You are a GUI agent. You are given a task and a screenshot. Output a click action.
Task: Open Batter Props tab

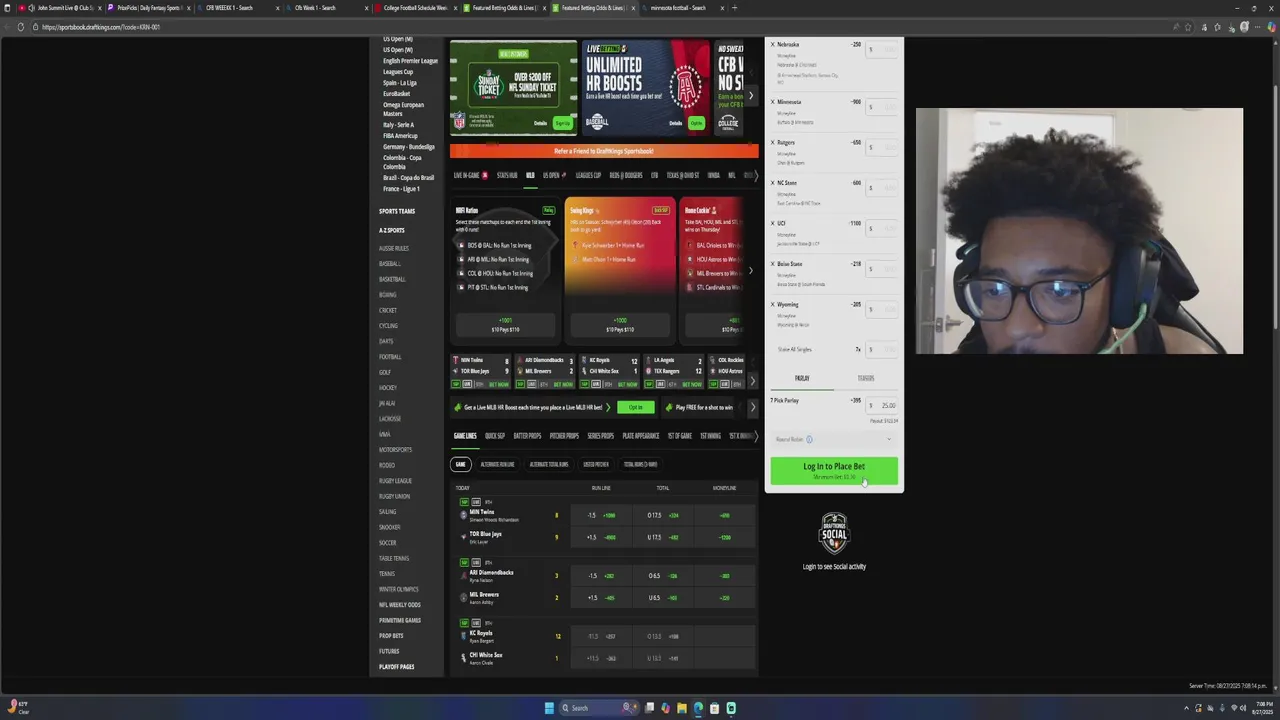pyautogui.click(x=527, y=436)
